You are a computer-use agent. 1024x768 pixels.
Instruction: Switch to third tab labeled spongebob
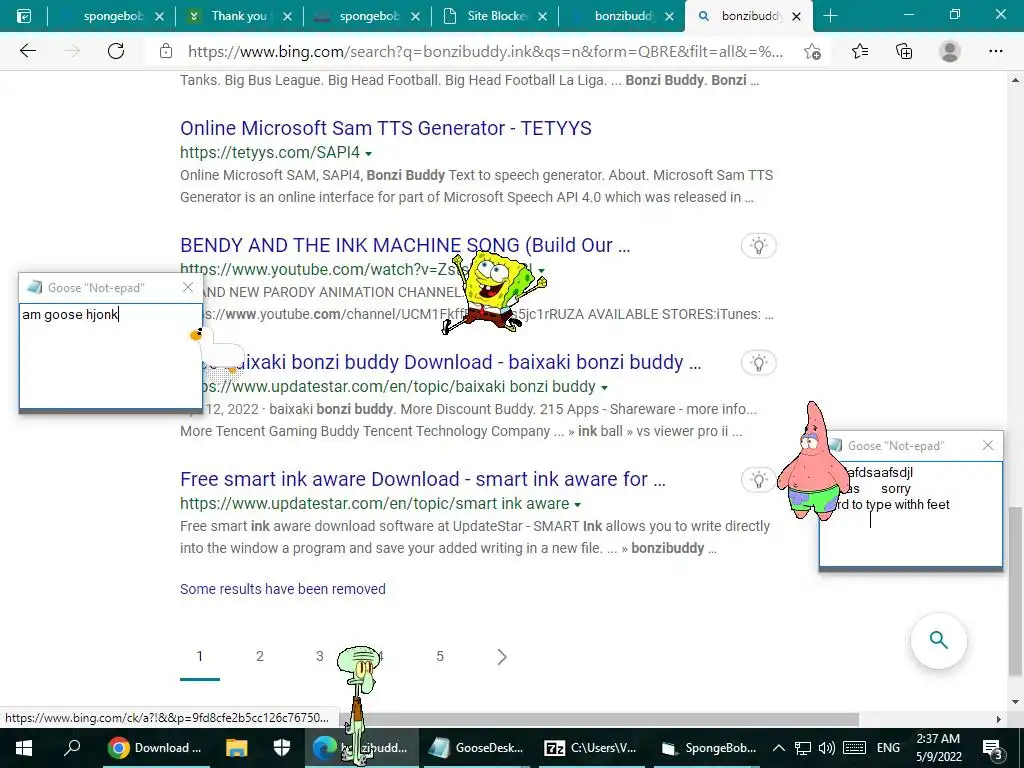click(x=367, y=16)
